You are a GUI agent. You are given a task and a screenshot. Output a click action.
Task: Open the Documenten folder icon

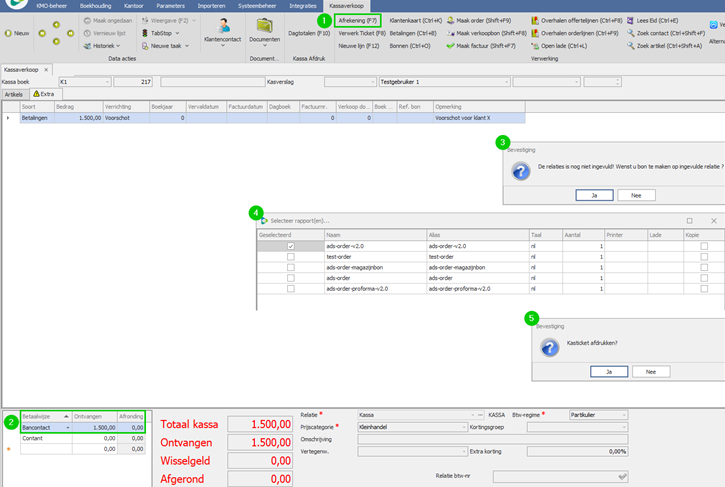(x=264, y=26)
